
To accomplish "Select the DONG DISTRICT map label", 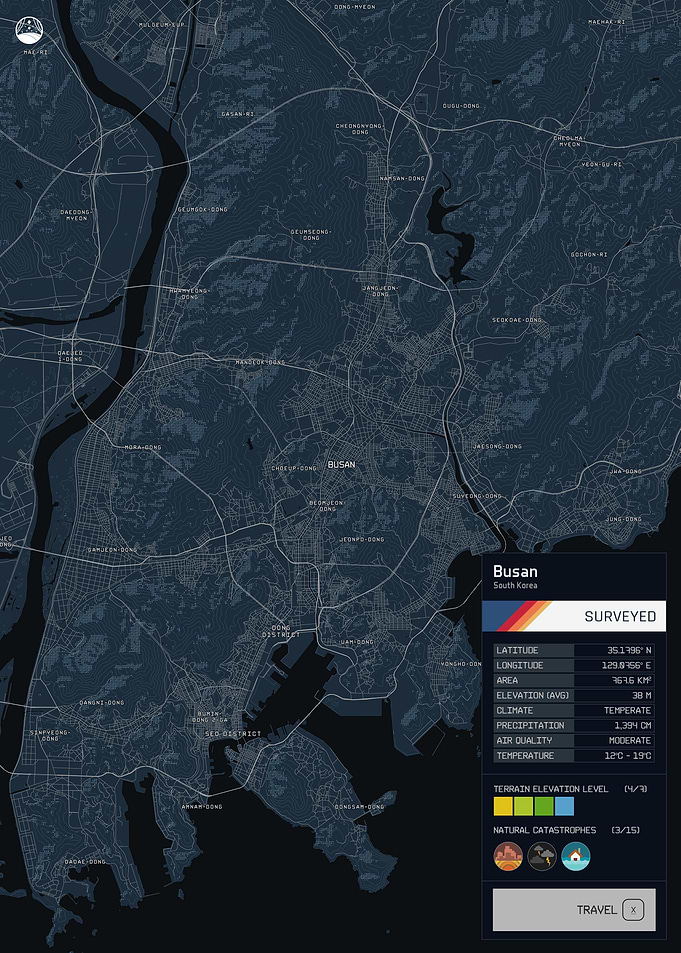I will [x=281, y=631].
